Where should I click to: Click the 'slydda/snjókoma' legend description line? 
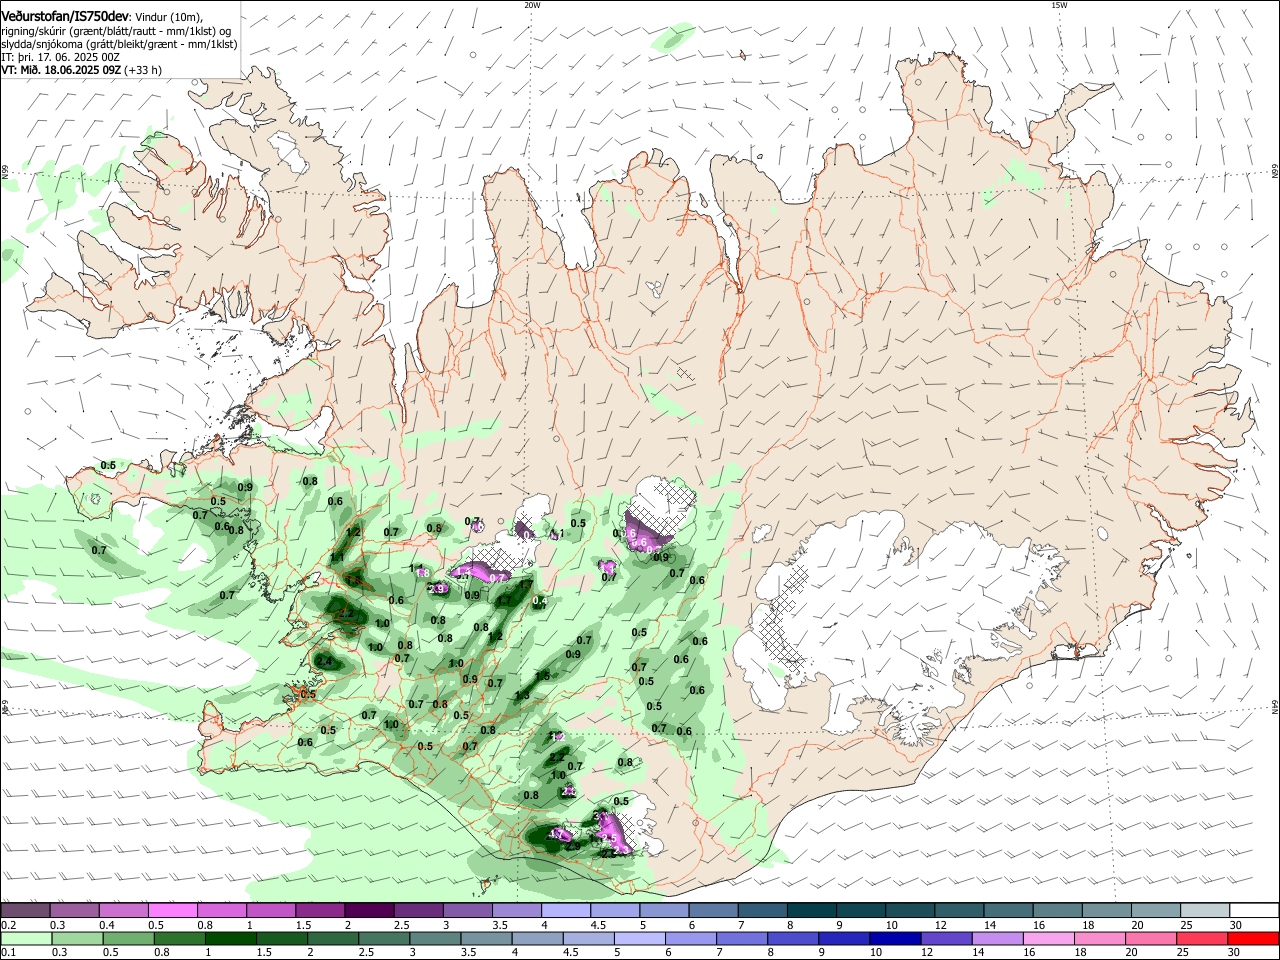click(119, 44)
